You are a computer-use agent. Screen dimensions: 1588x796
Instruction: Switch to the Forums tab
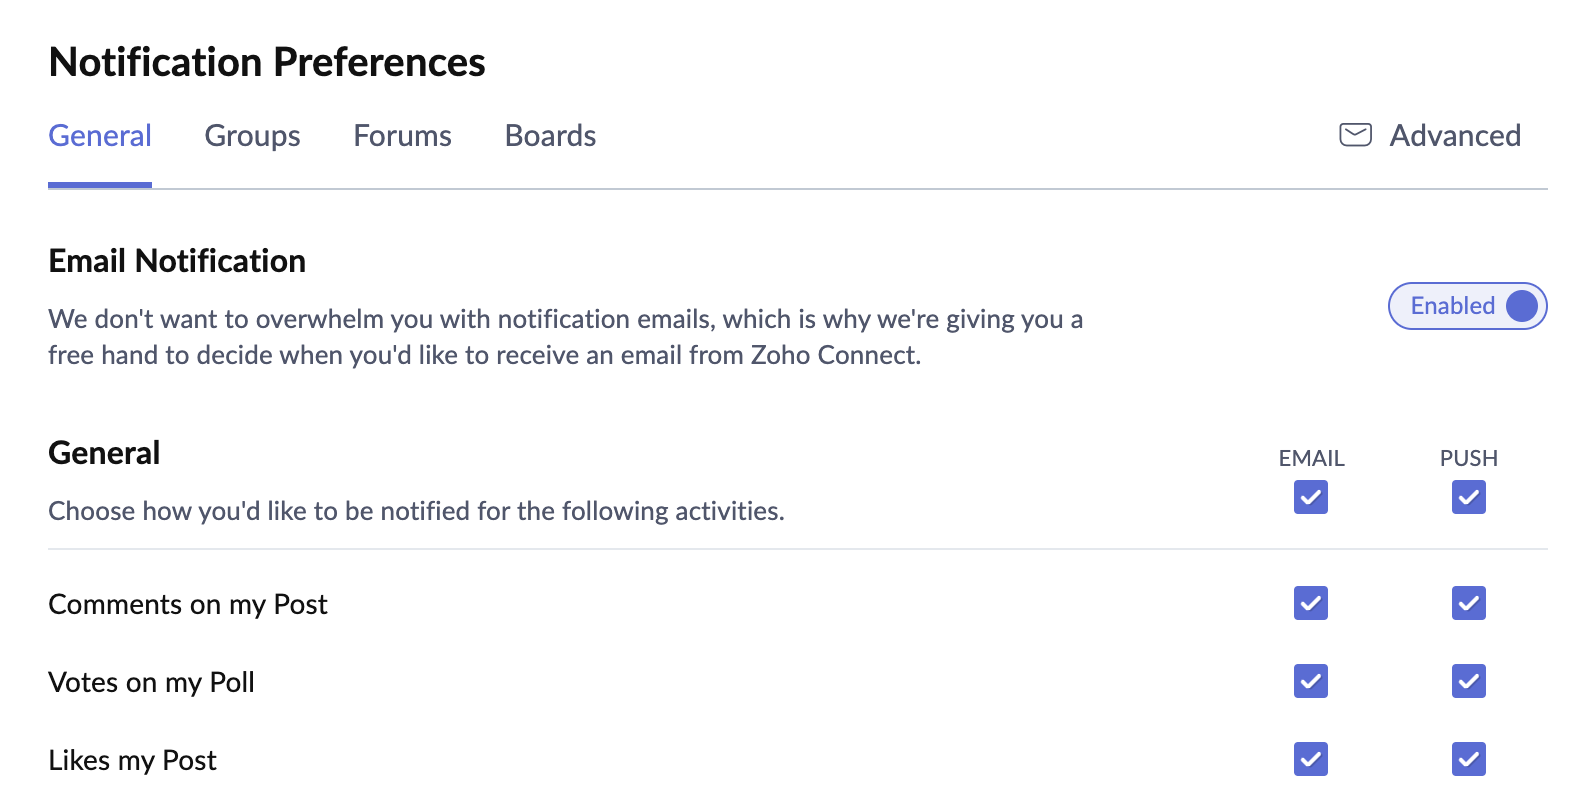[402, 135]
